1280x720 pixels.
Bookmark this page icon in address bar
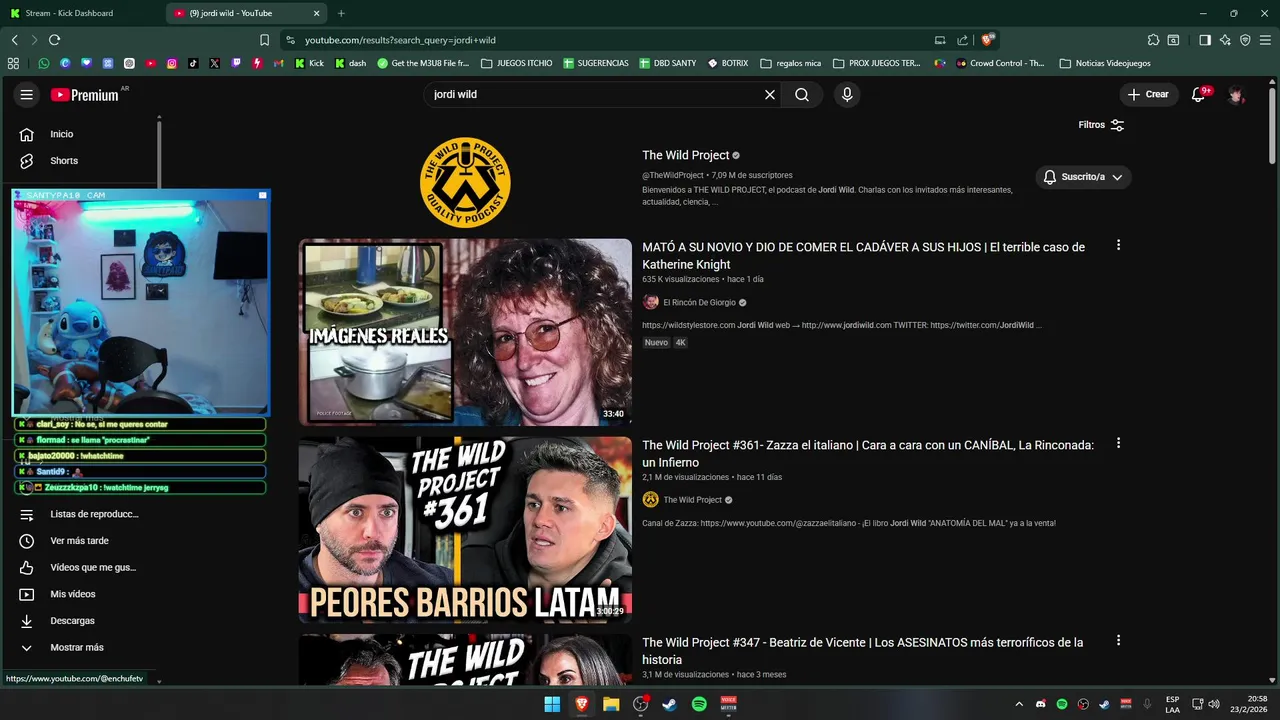[264, 40]
